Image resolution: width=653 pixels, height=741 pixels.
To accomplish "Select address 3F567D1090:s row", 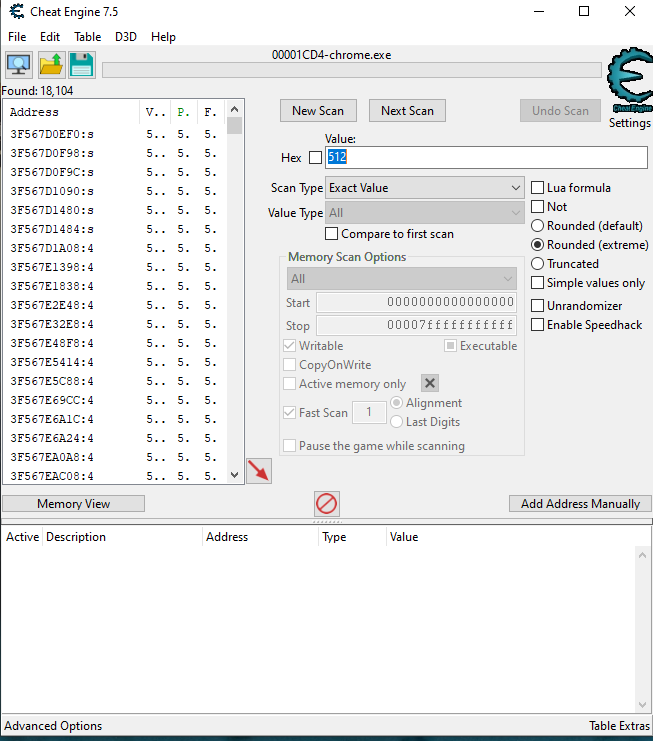I will coord(114,191).
